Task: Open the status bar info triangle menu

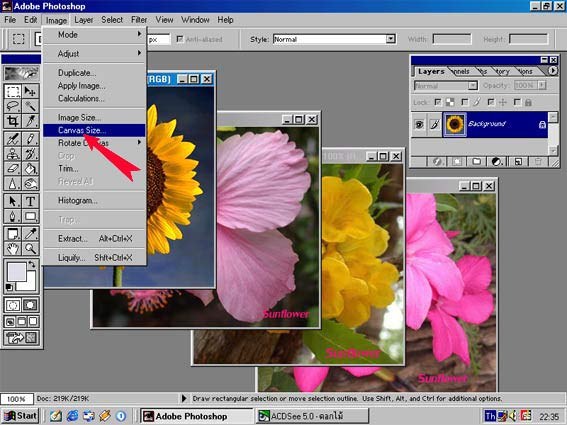Action: (x=184, y=399)
